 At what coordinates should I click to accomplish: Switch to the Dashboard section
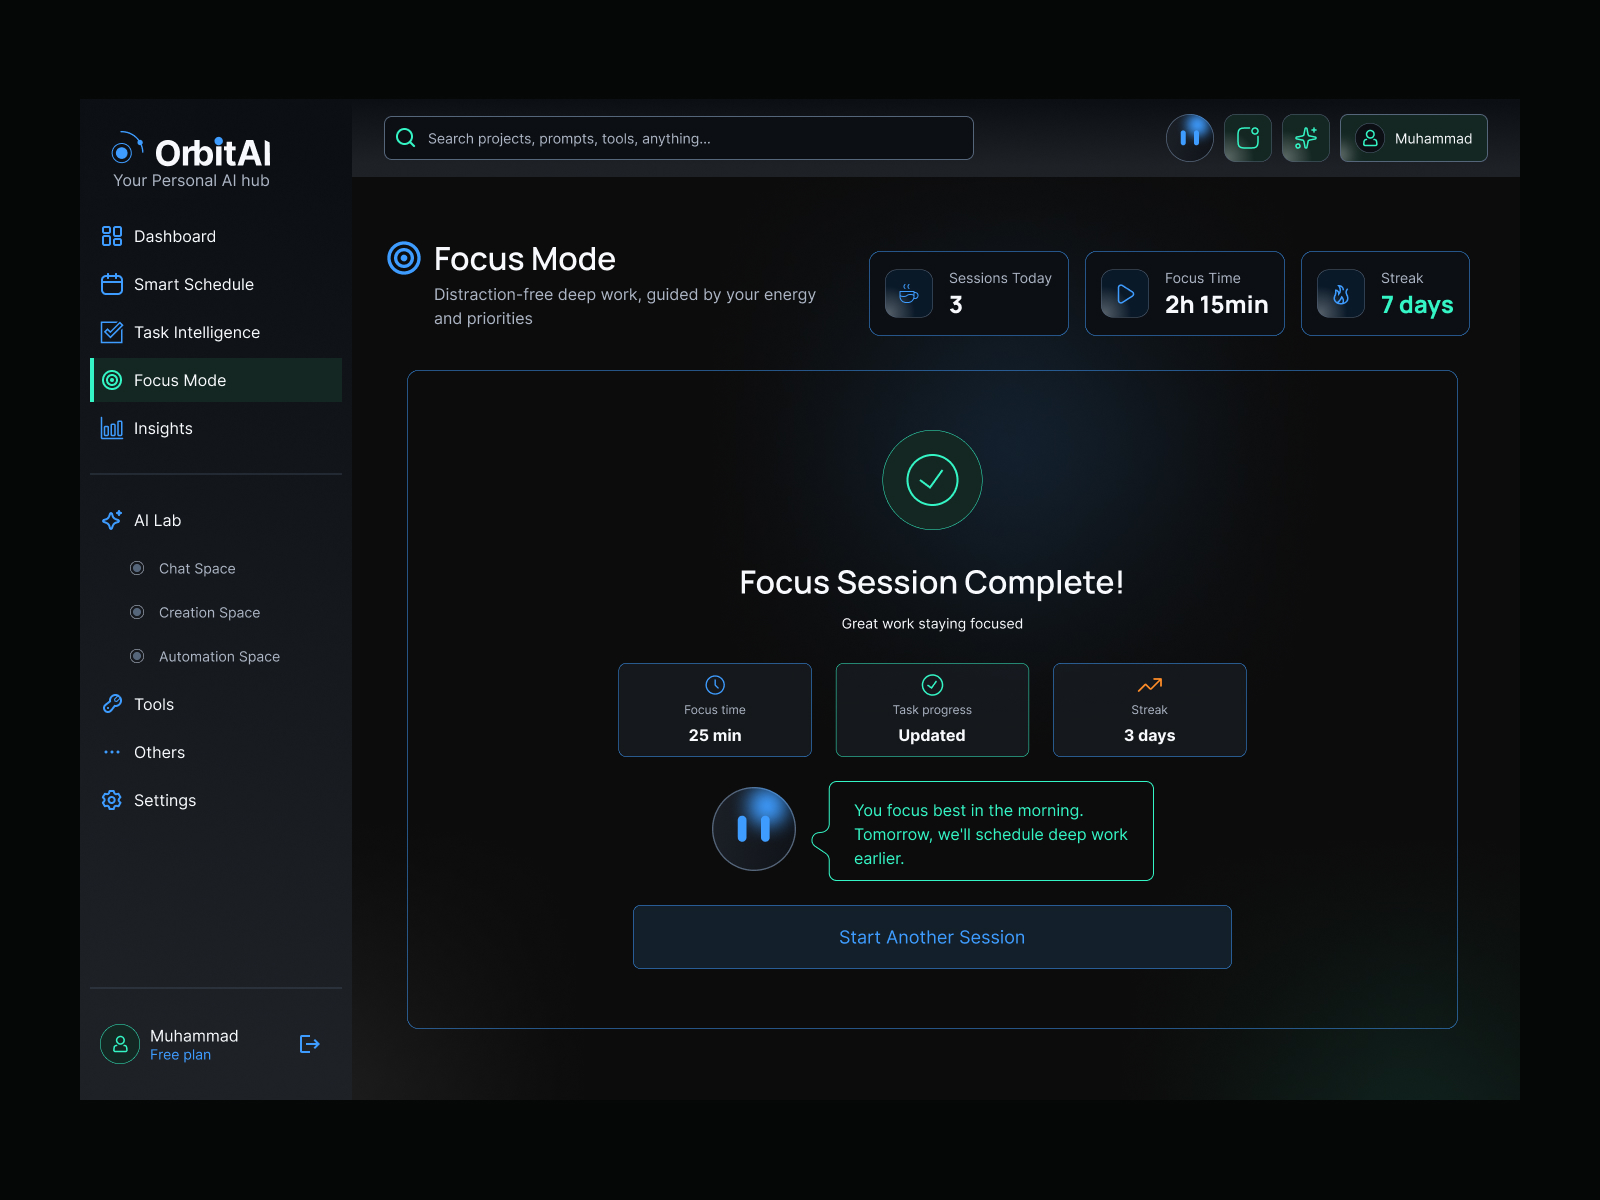[174, 236]
